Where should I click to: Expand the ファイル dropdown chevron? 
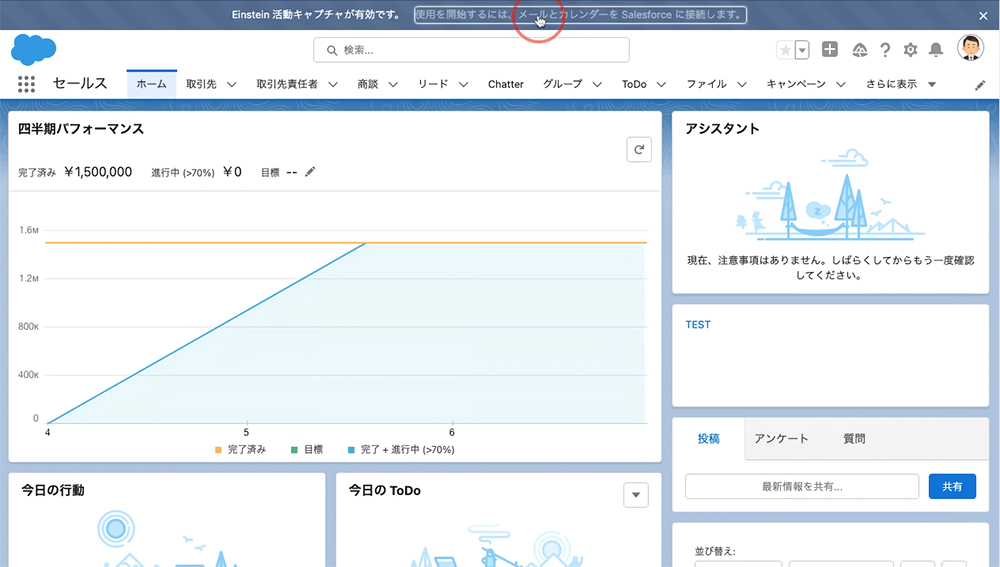[742, 84]
